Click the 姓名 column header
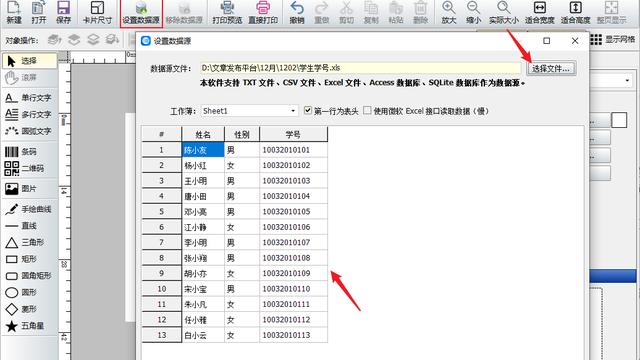This screenshot has height=360, width=640. (x=203, y=134)
